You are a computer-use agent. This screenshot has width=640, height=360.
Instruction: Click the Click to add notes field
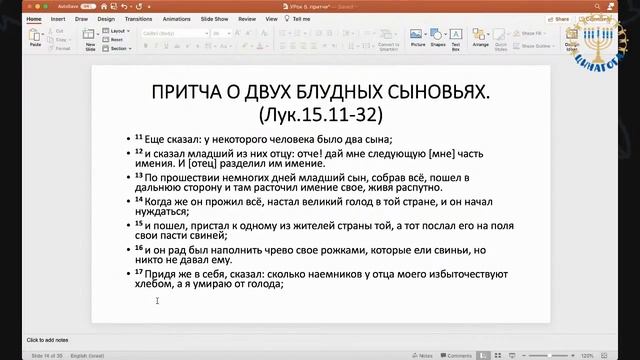coord(47,340)
